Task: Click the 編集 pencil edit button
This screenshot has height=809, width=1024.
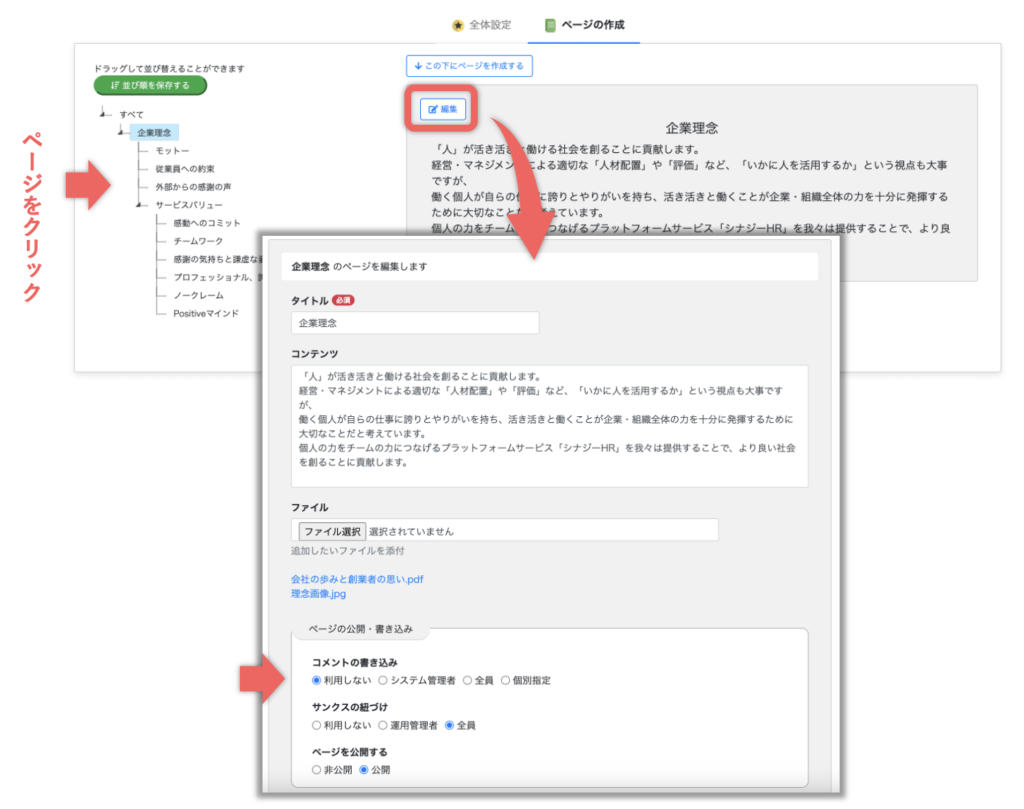Action: 443,108
